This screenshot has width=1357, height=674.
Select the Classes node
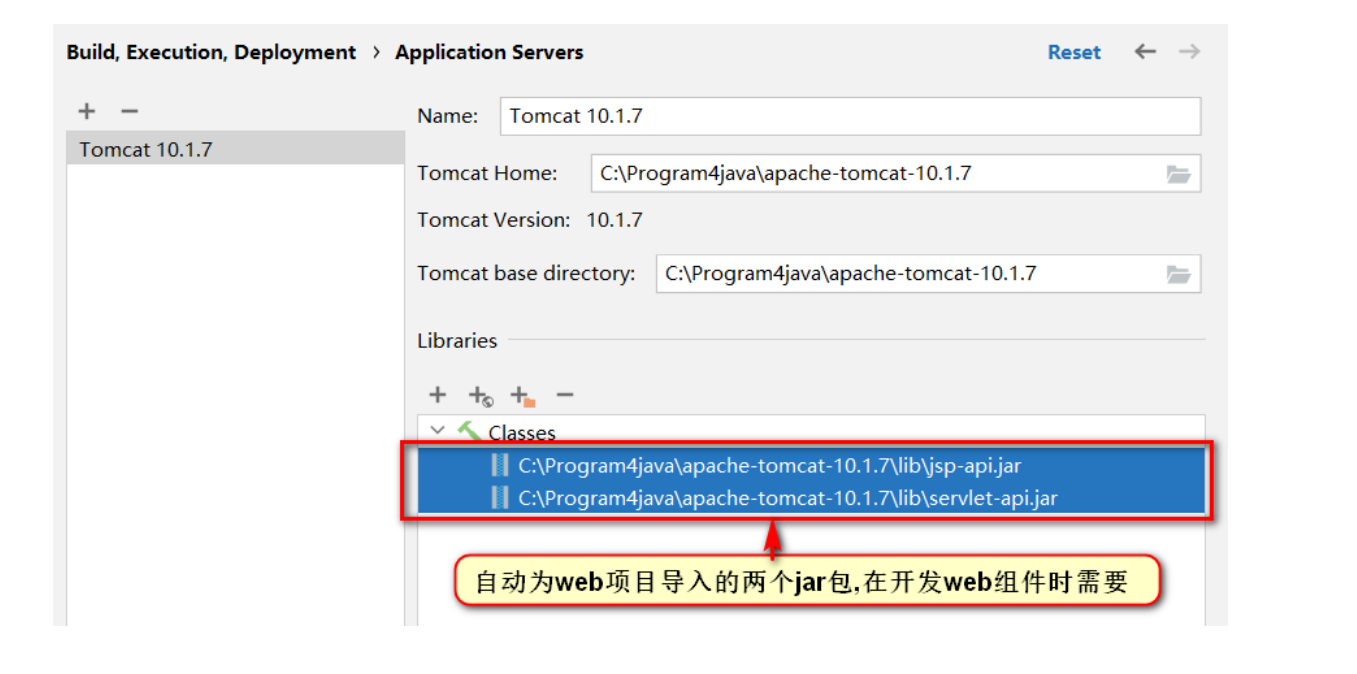click(521, 432)
